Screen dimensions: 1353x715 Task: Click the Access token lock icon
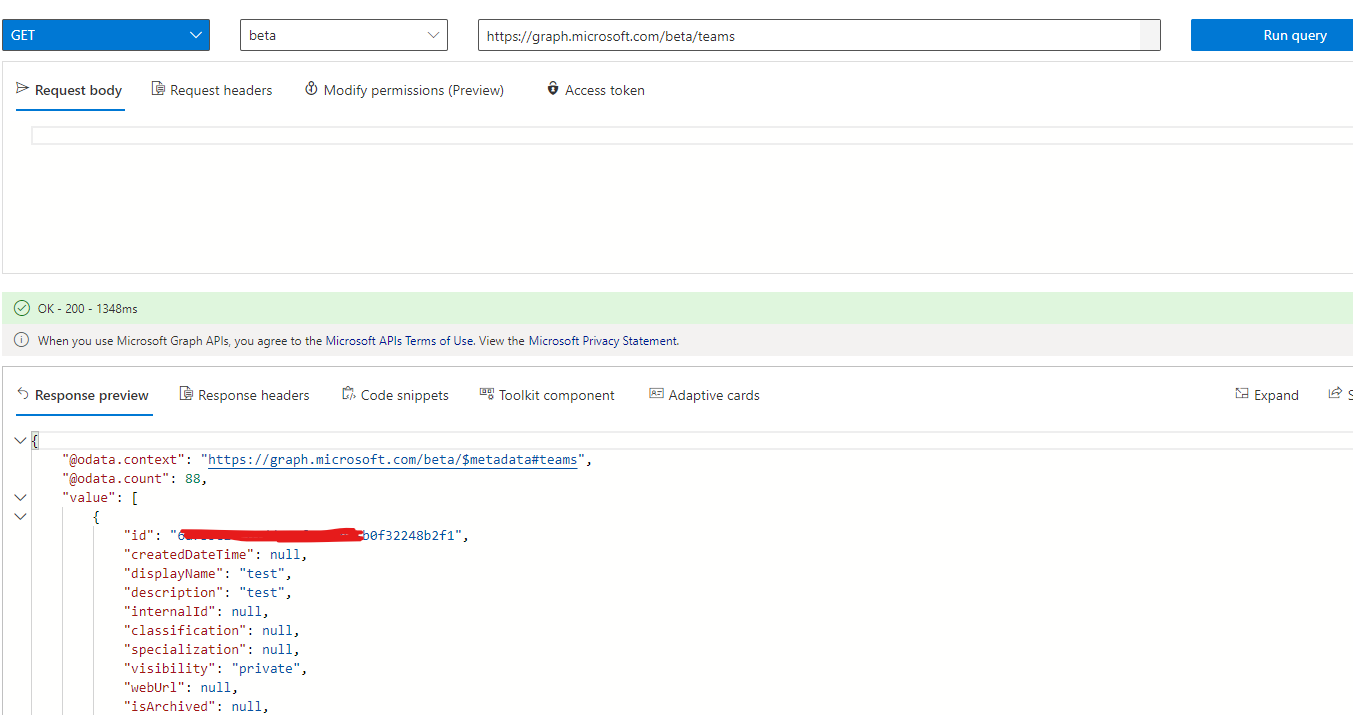pos(552,89)
